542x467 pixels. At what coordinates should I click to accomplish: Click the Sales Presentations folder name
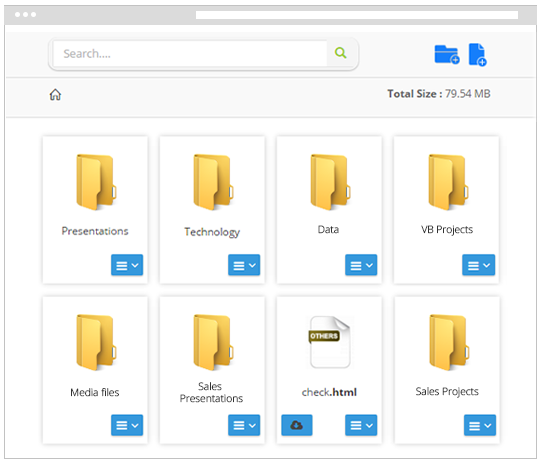tap(211, 392)
